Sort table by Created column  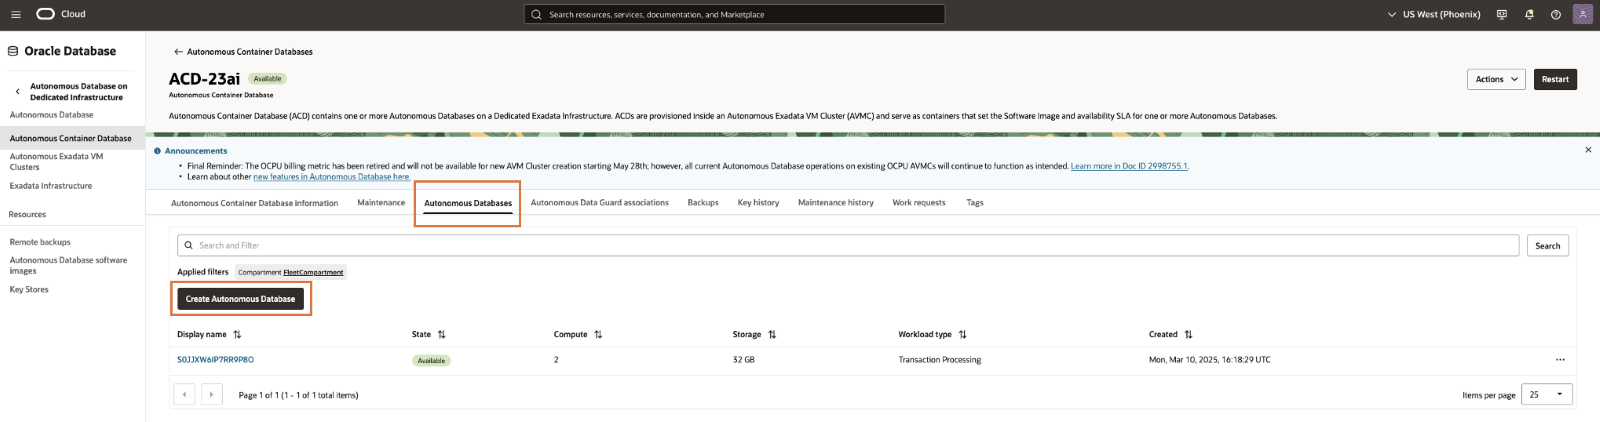tap(1189, 335)
